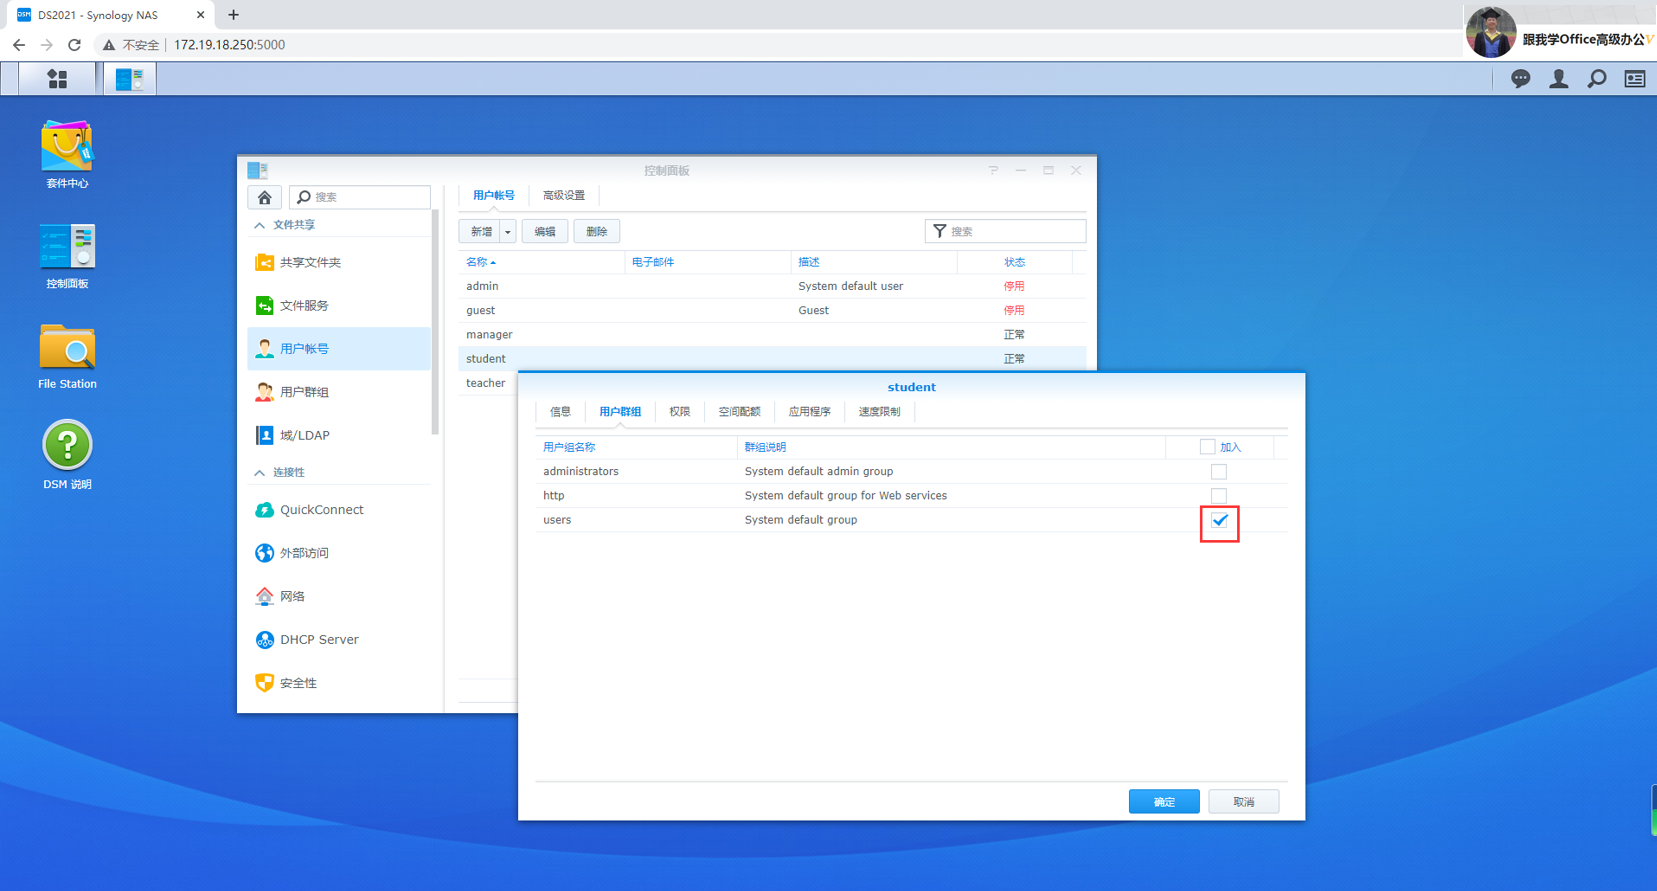
Task: Switch to the Permissions tab in student dialog
Action: pyautogui.click(x=680, y=412)
